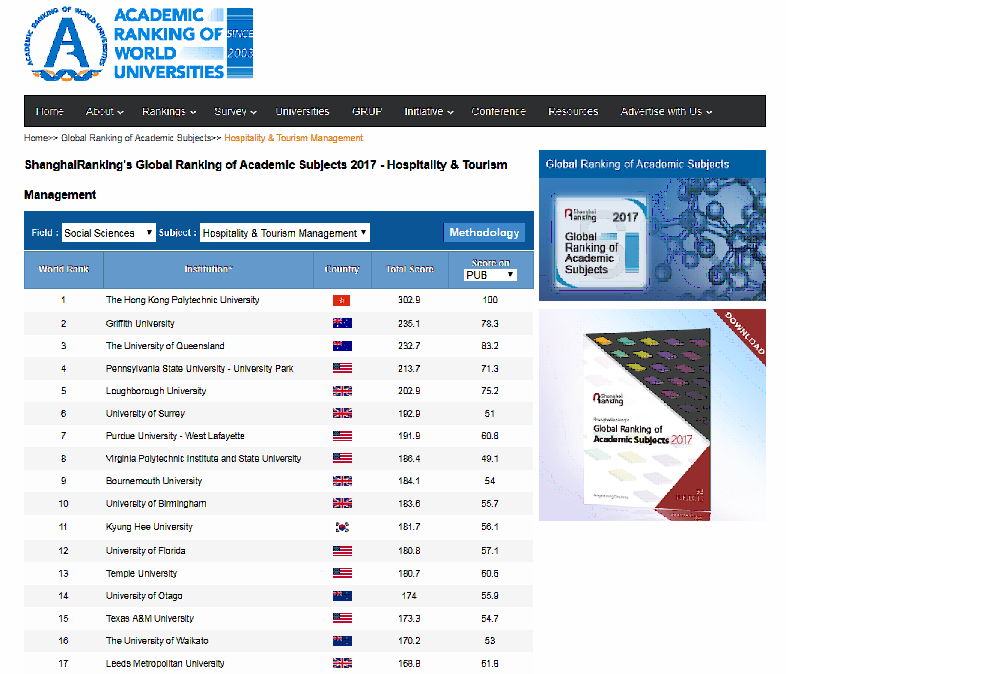Click the Global Ranking of Academic Subjects 2017 banner

tap(652, 226)
